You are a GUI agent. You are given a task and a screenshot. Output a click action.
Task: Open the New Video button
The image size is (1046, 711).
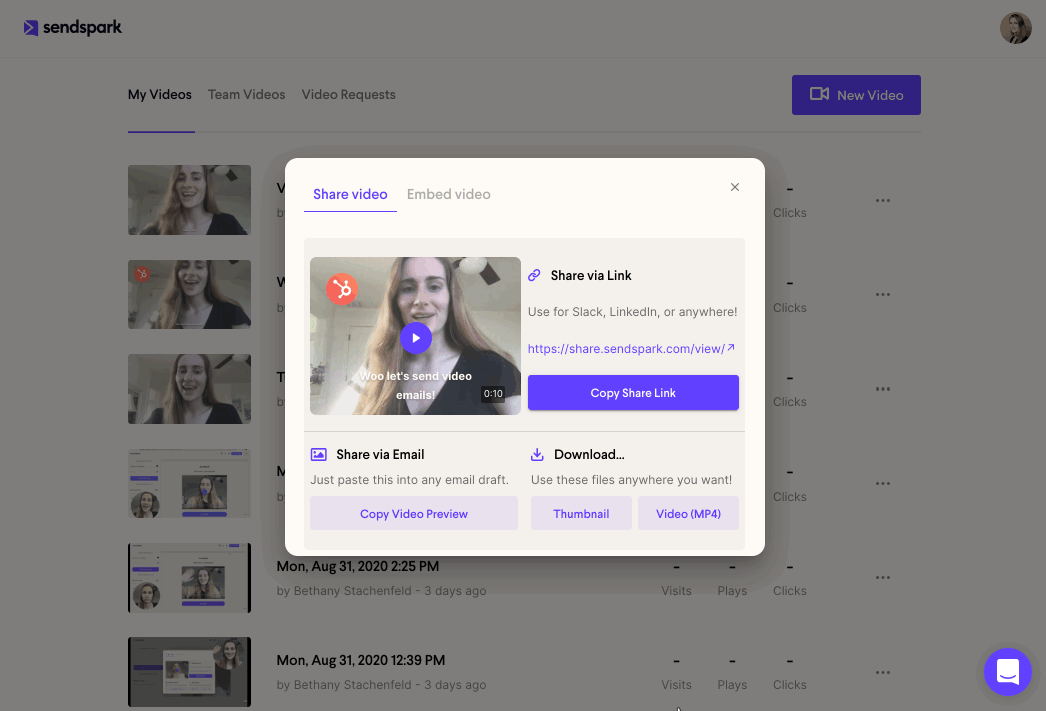coord(856,95)
